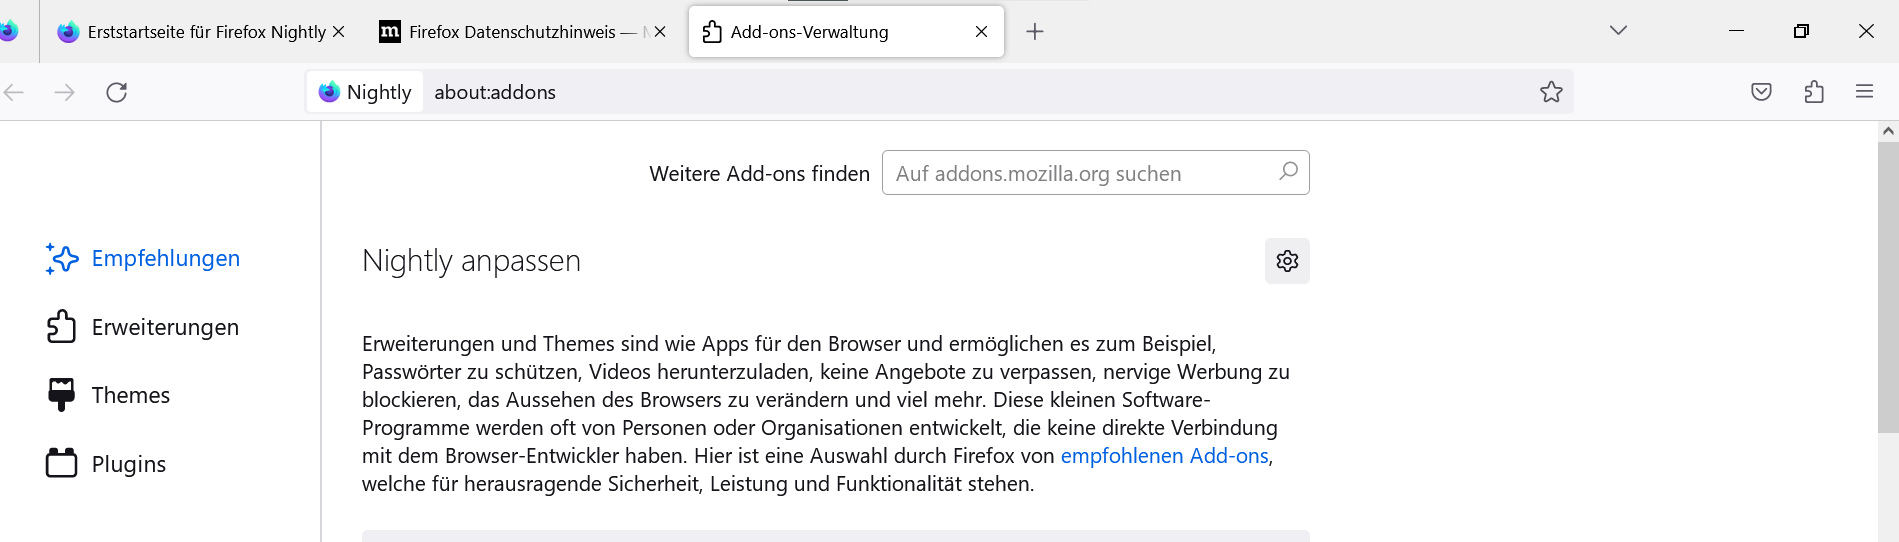Click the gear tools icon for add-ons

[x=1287, y=261]
